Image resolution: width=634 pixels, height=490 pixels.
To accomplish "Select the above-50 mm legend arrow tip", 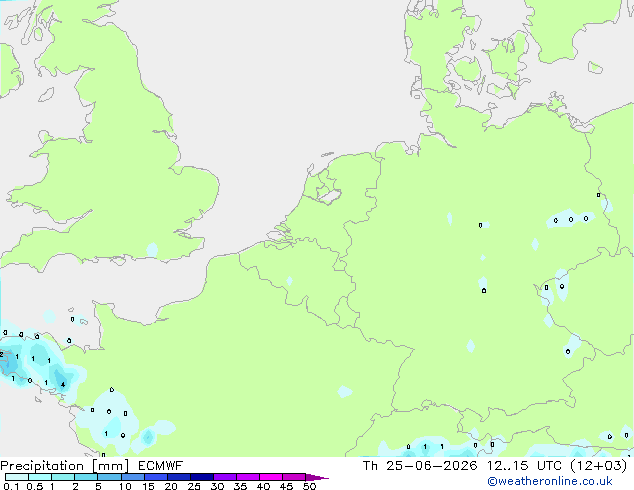I will (317, 477).
